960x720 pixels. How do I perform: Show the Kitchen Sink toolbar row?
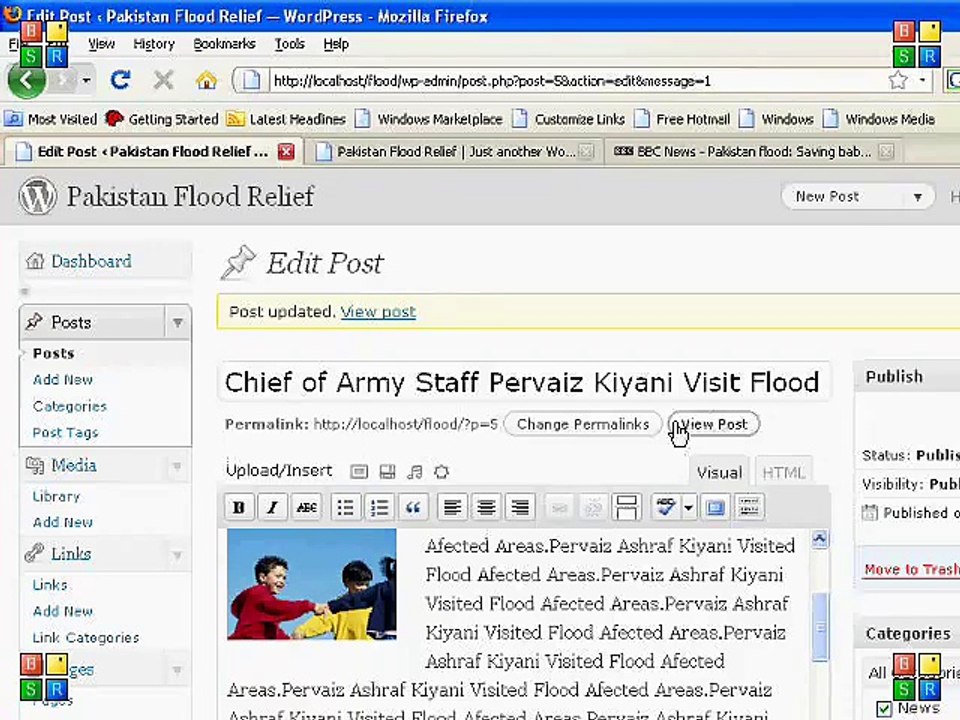(749, 508)
